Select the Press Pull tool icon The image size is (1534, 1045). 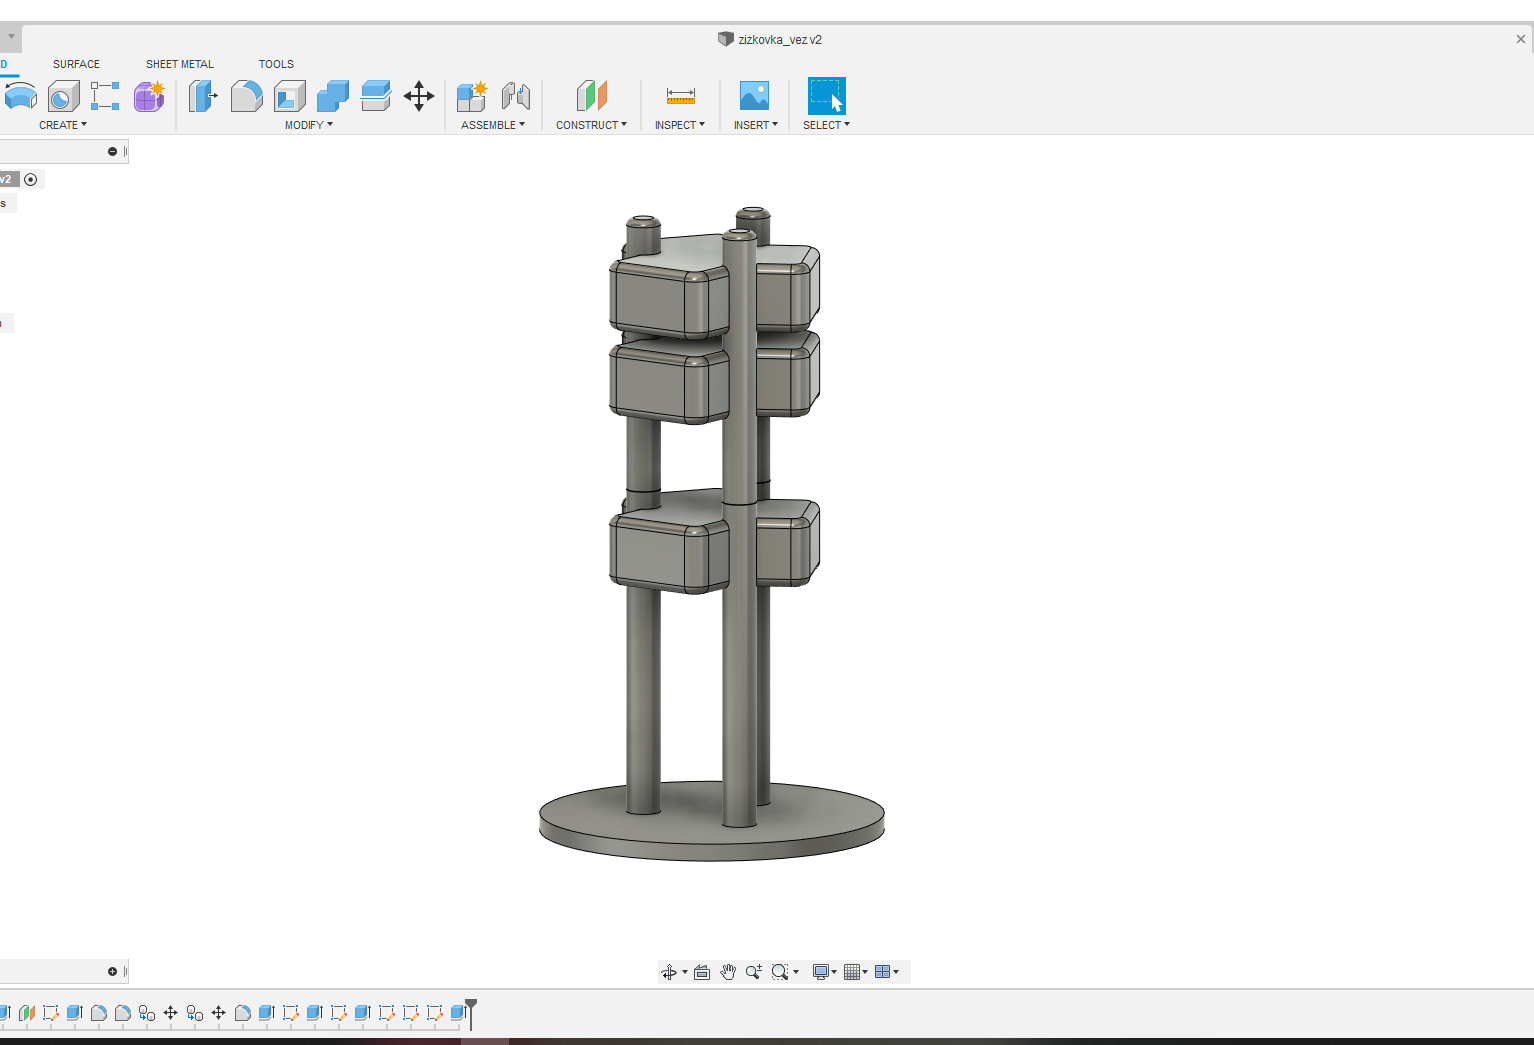point(203,96)
